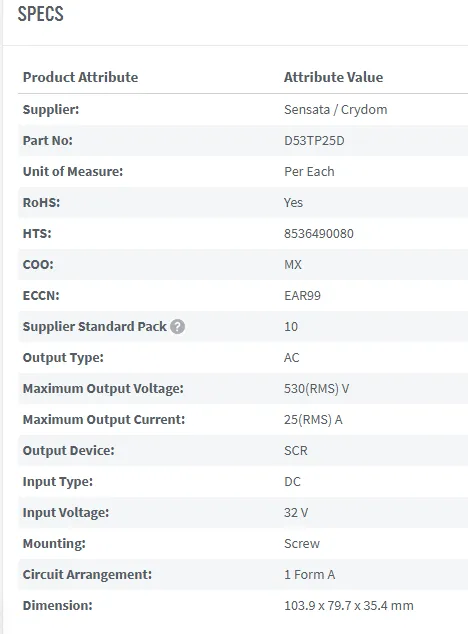Click the Attribute Value column header
The height and width of the screenshot is (634, 468).
[x=333, y=77]
